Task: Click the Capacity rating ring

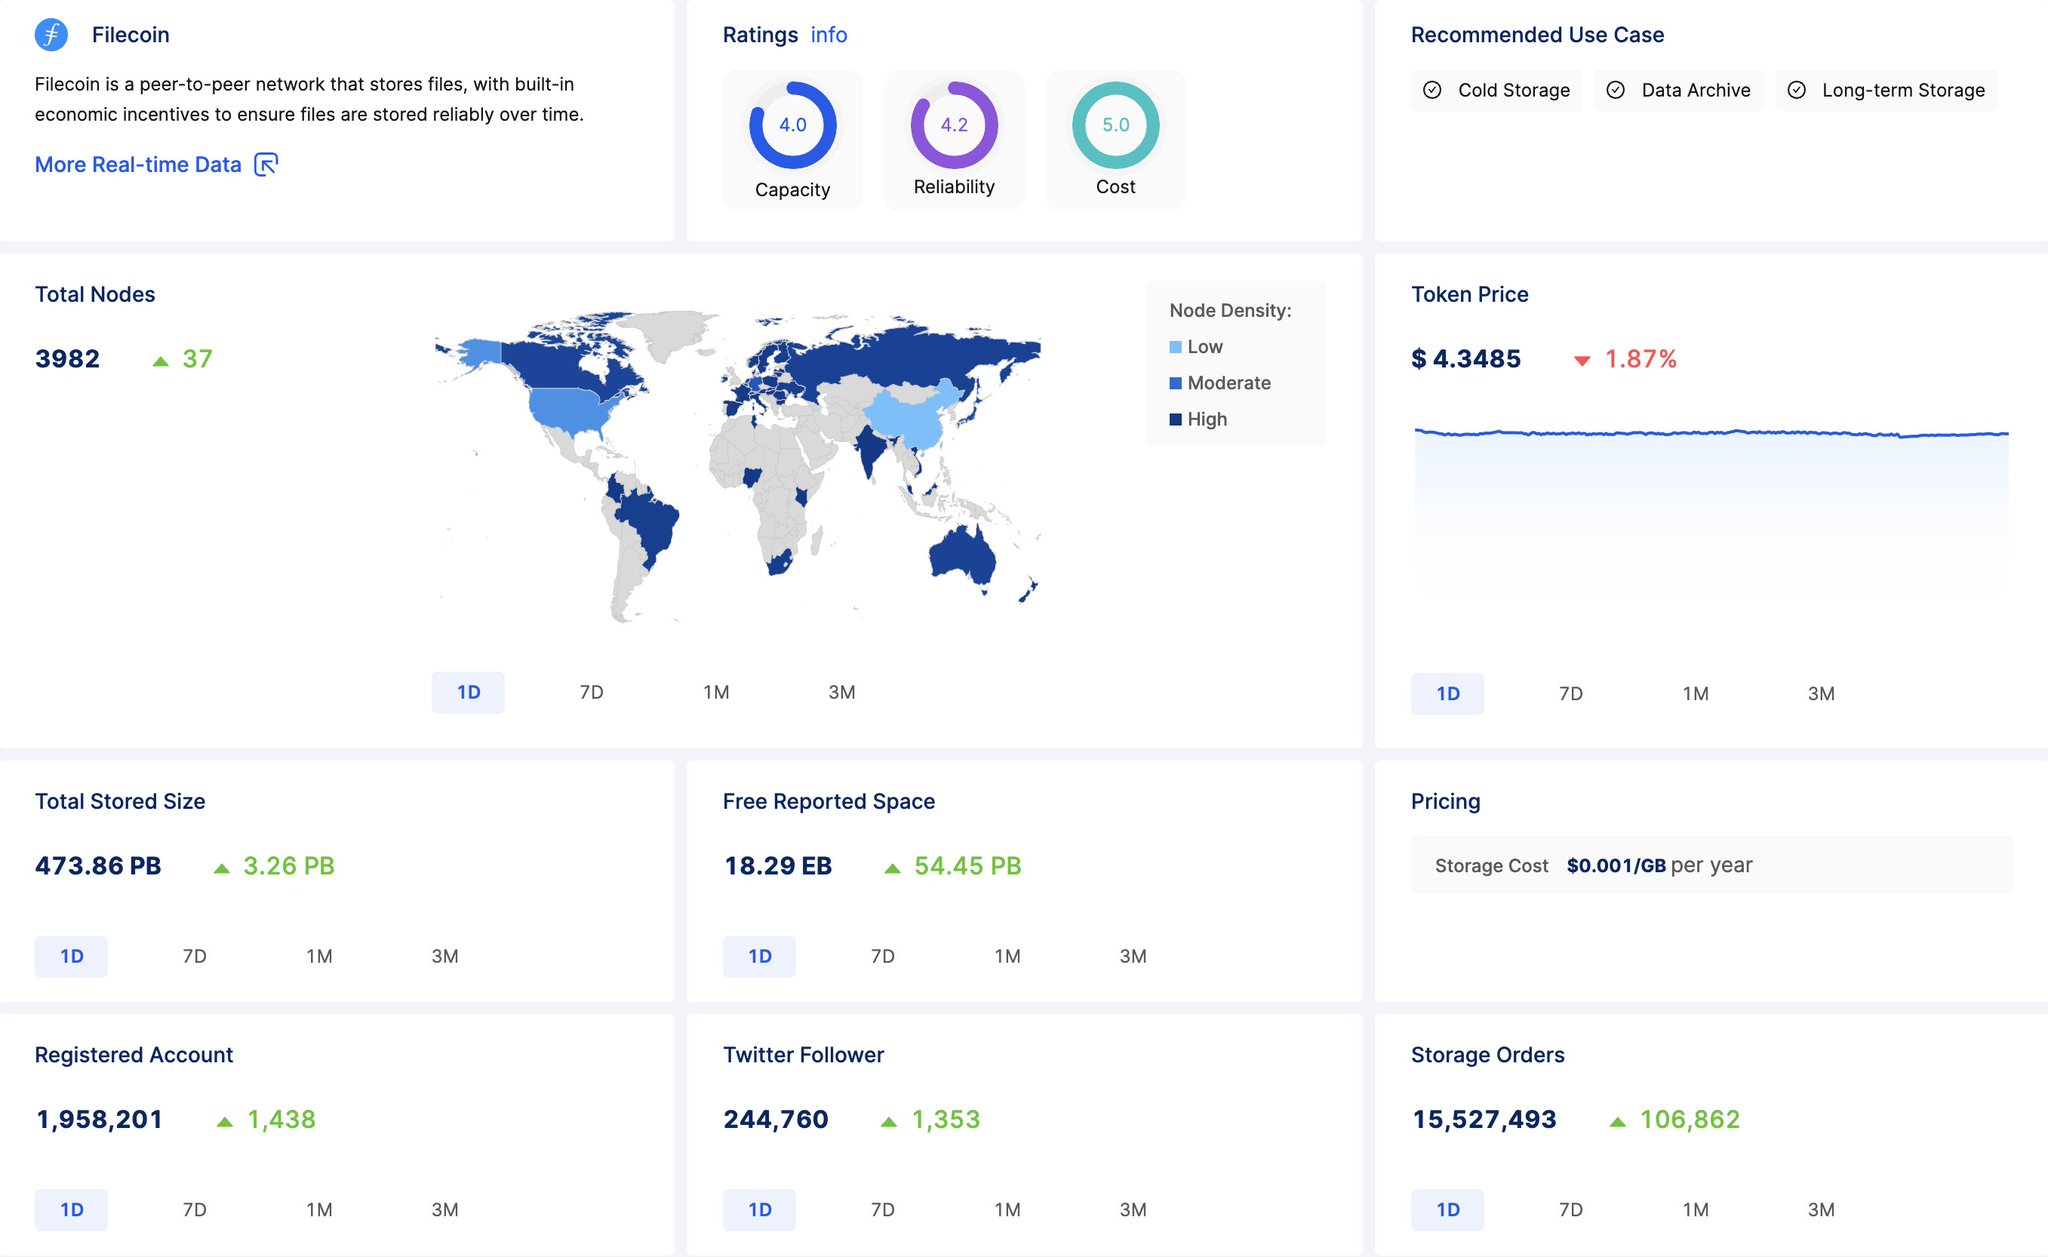Action: 792,125
